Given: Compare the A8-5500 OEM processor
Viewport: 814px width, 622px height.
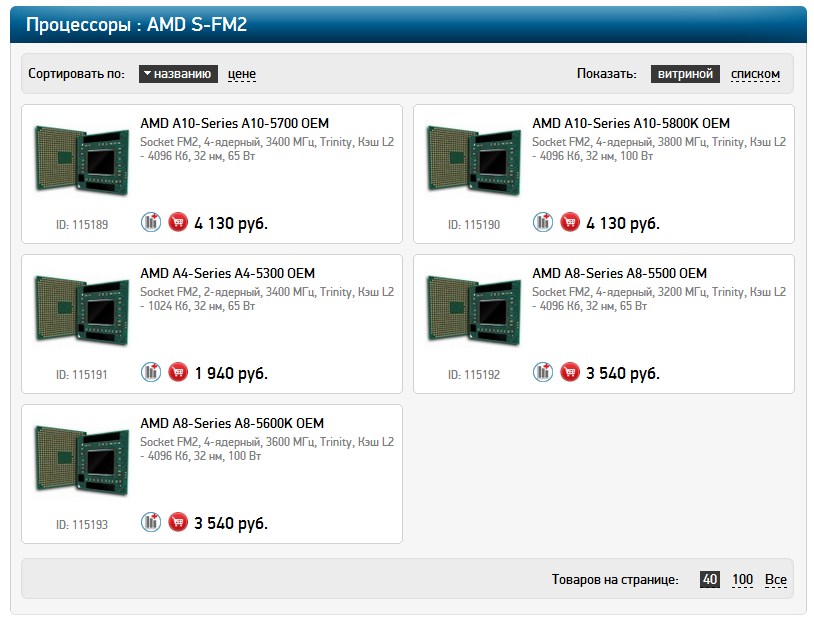Looking at the screenshot, I should point(543,372).
